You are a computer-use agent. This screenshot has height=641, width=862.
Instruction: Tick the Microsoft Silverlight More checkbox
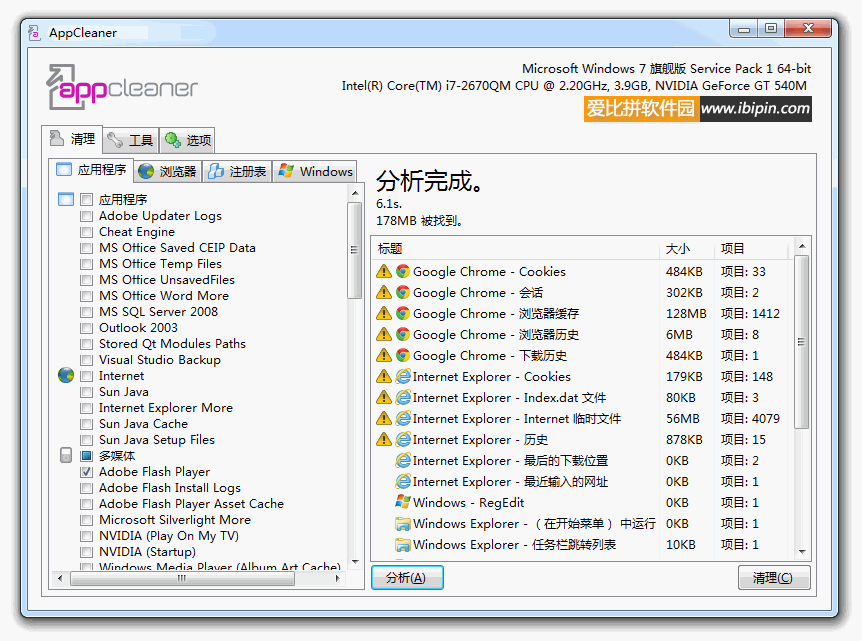pos(86,520)
